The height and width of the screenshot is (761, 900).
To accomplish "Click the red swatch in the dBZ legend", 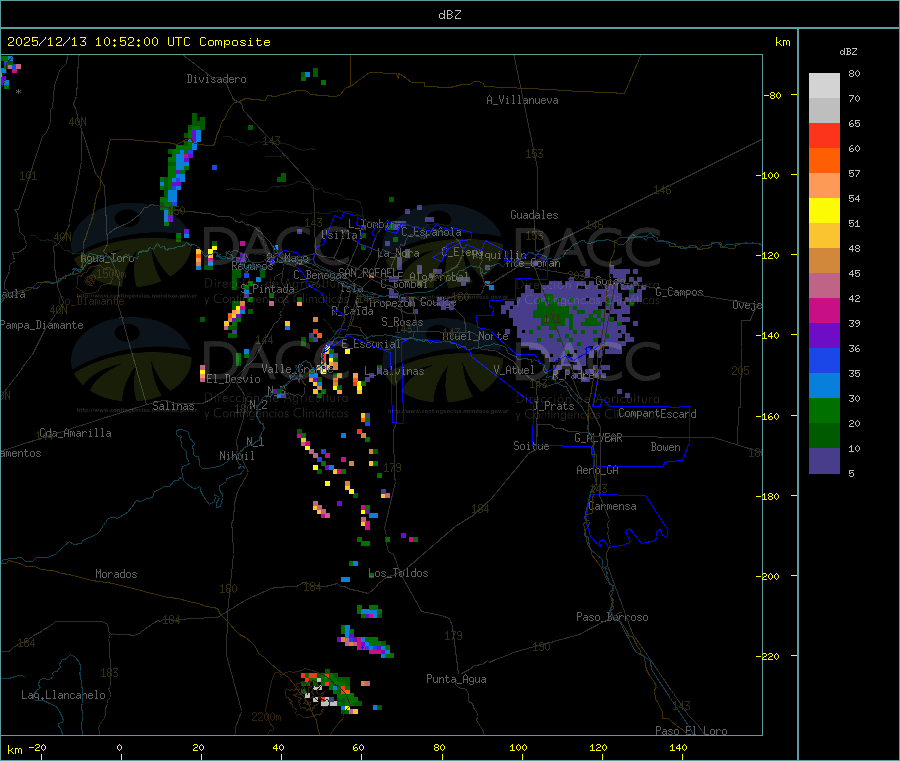I will tap(824, 135).
